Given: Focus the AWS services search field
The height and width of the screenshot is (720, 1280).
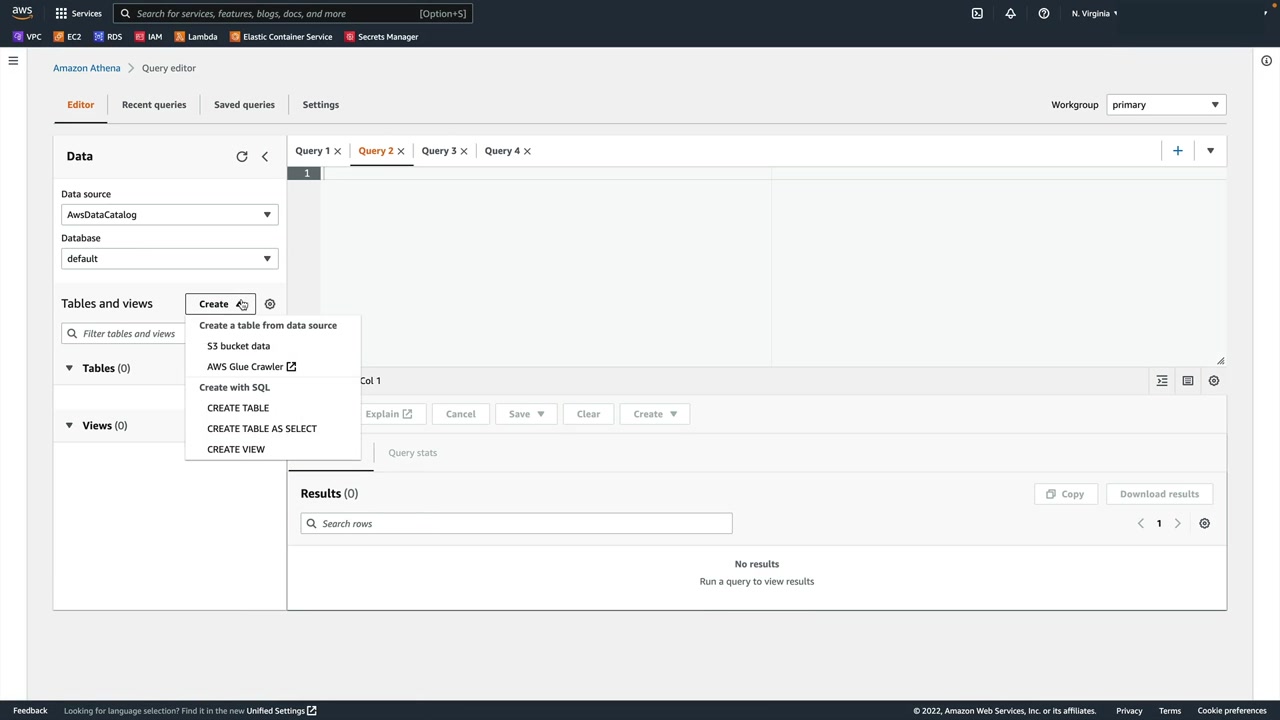Looking at the screenshot, I should click(292, 14).
